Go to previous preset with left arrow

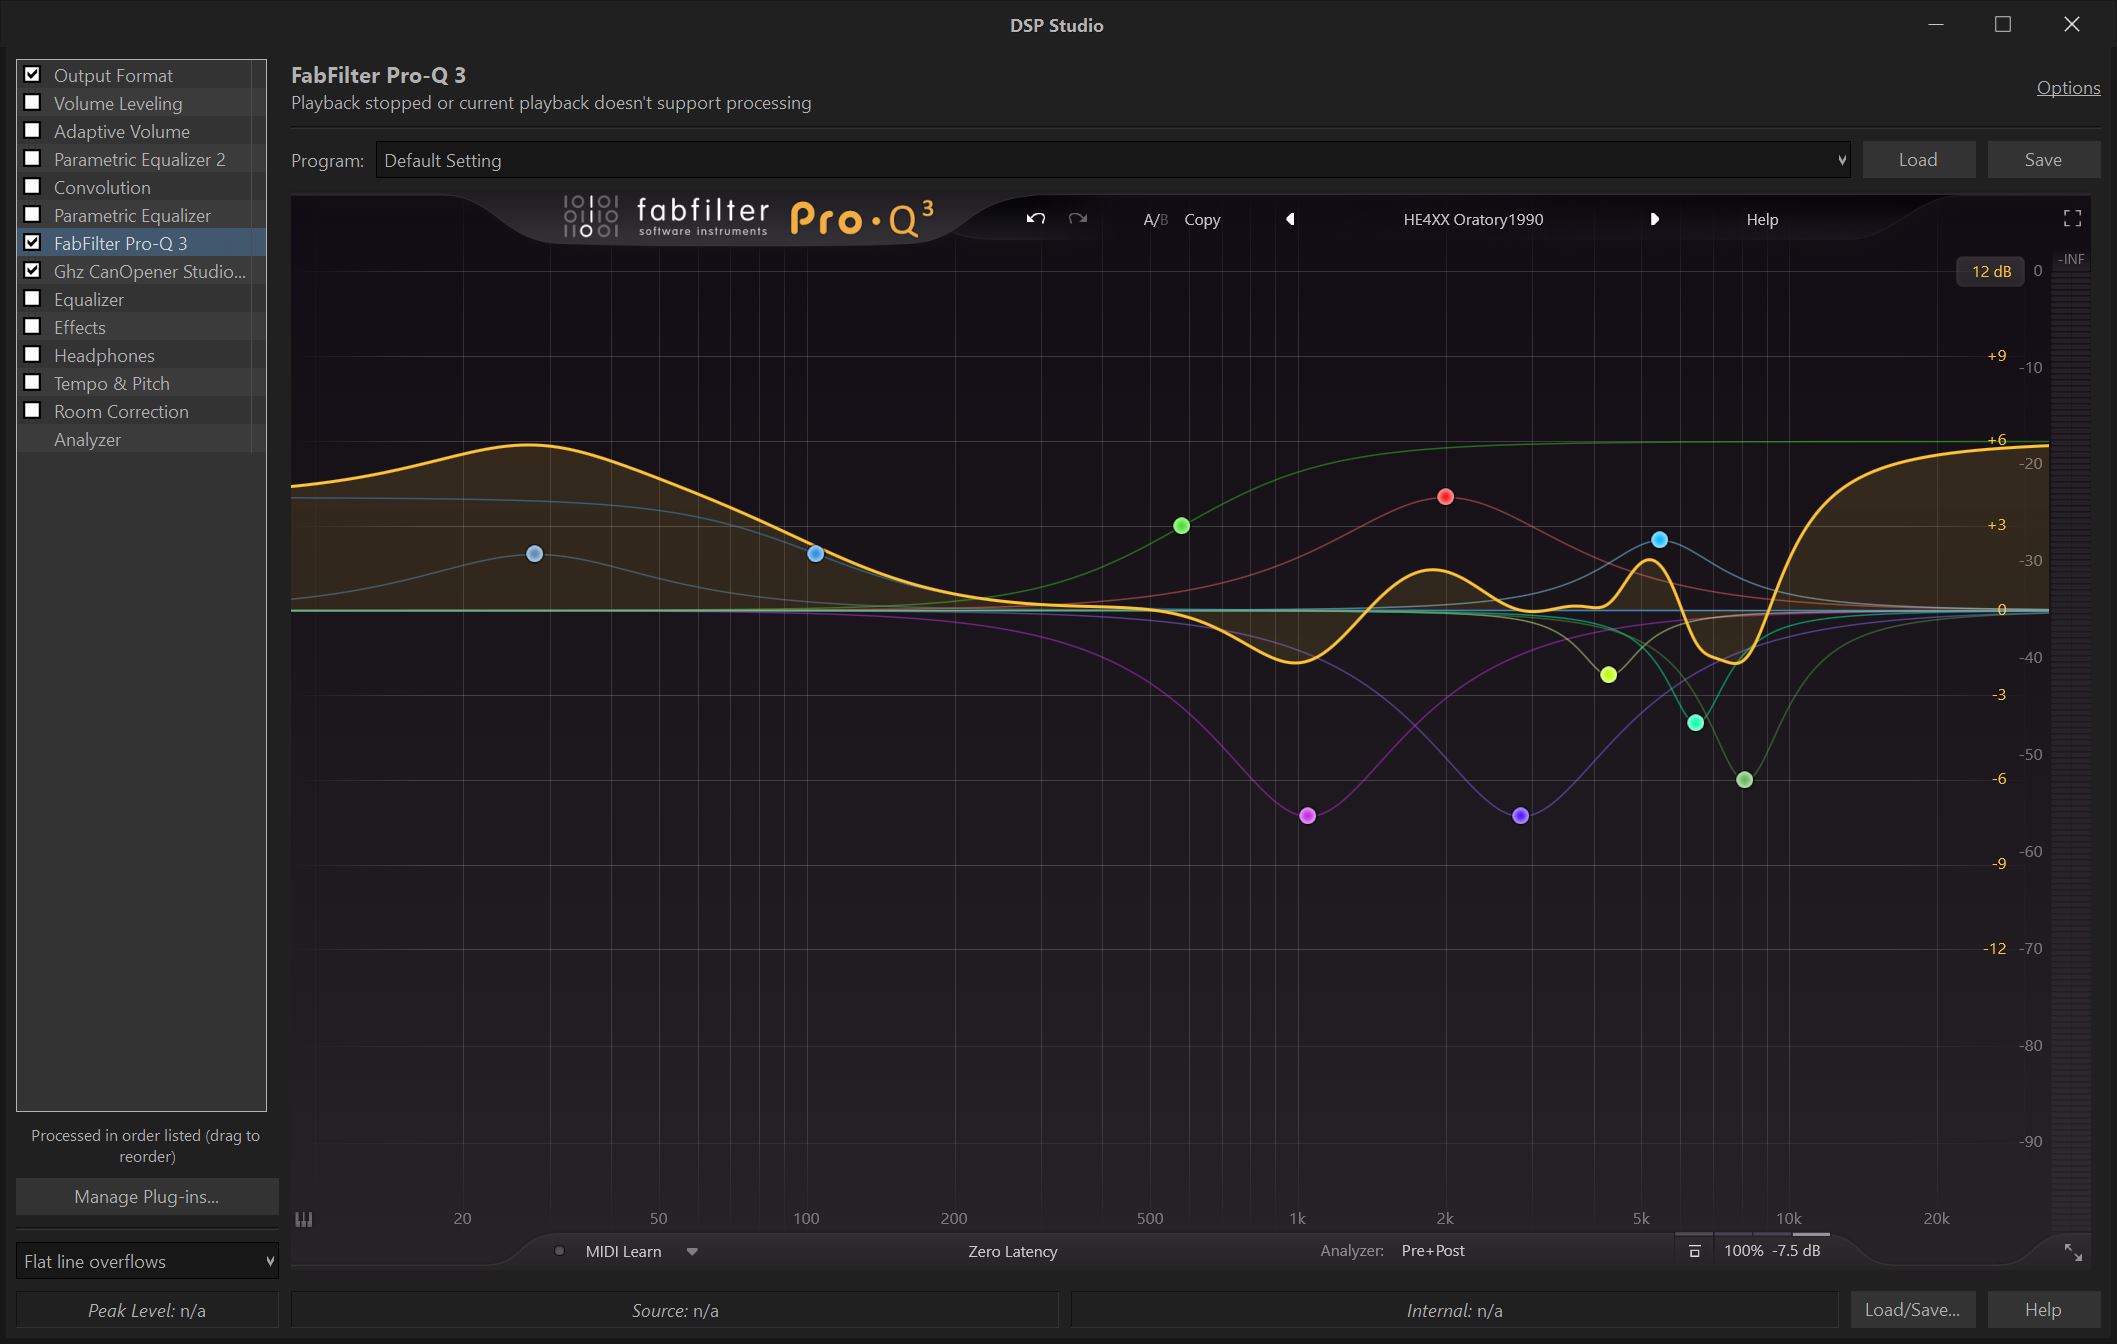[x=1290, y=219]
